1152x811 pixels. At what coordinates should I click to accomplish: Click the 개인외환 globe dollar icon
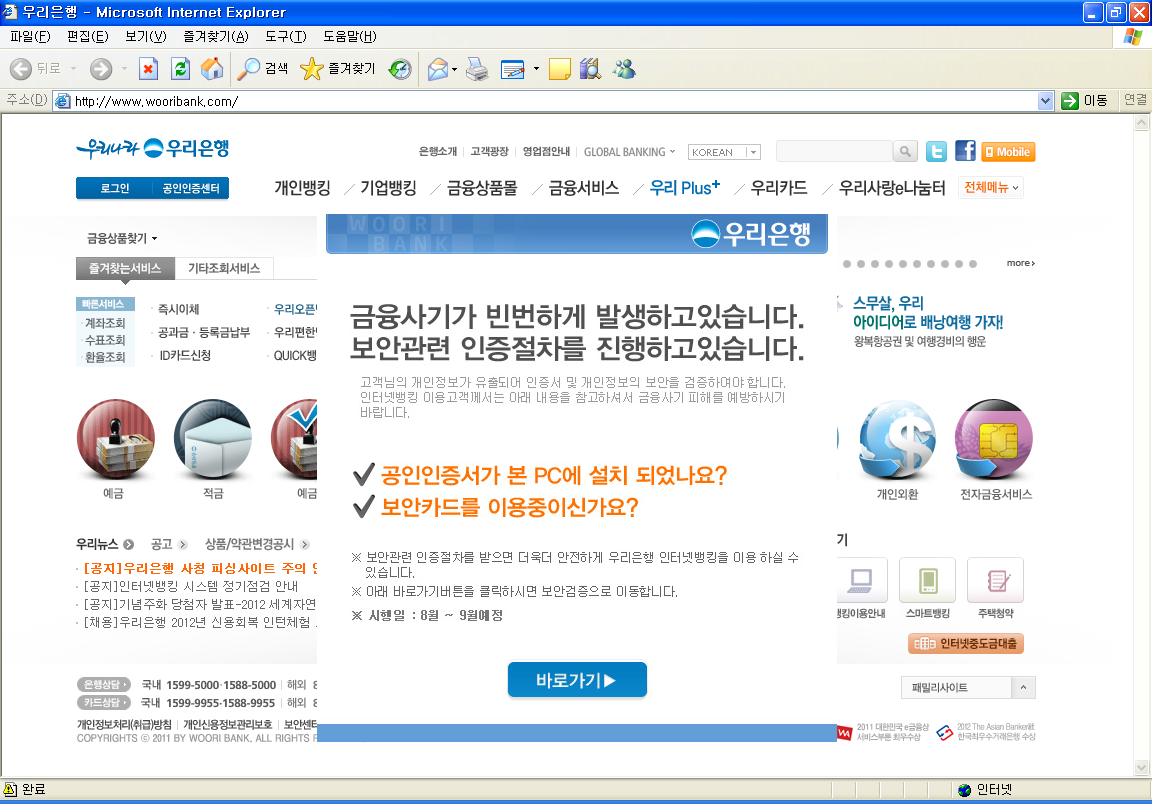[897, 439]
